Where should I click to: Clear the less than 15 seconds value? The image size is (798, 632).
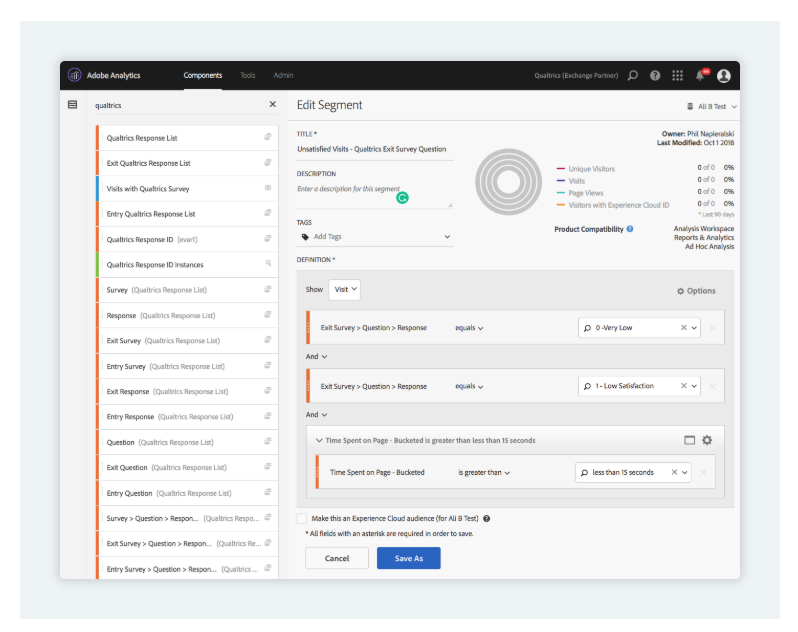(674, 472)
